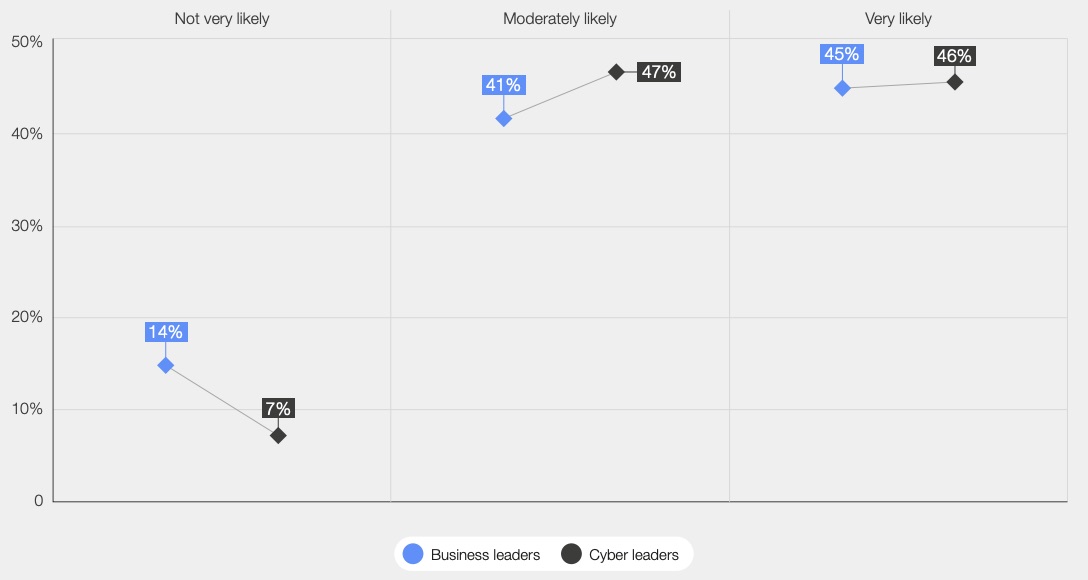The width and height of the screenshot is (1088, 580).
Task: Click the Very likely category header
Action: coord(898,19)
